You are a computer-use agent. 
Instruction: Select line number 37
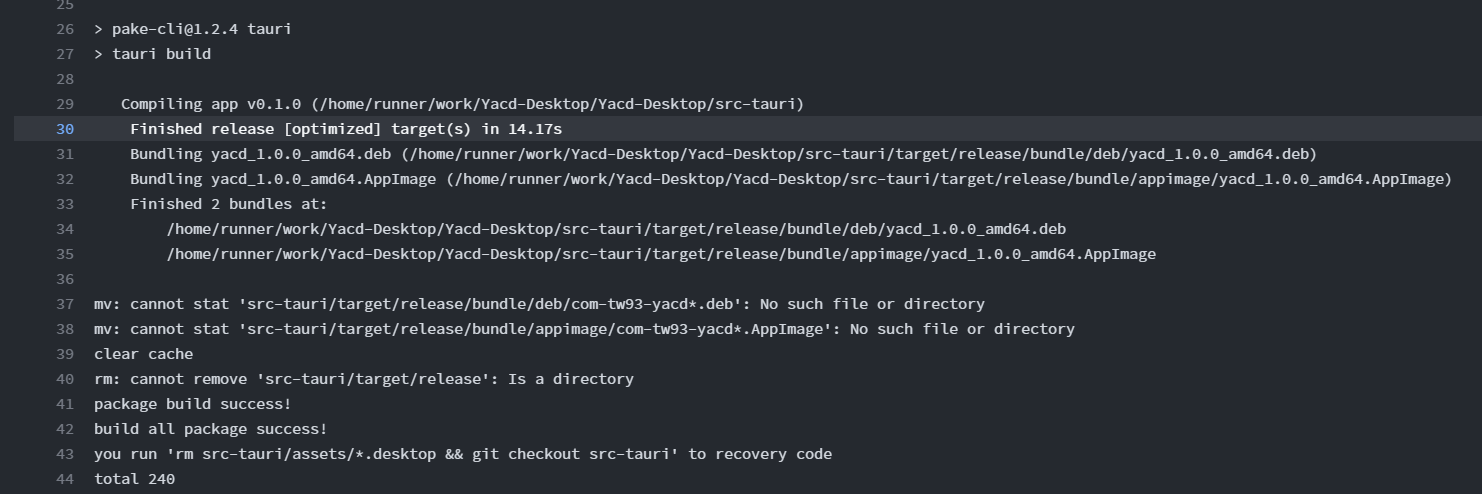point(65,304)
